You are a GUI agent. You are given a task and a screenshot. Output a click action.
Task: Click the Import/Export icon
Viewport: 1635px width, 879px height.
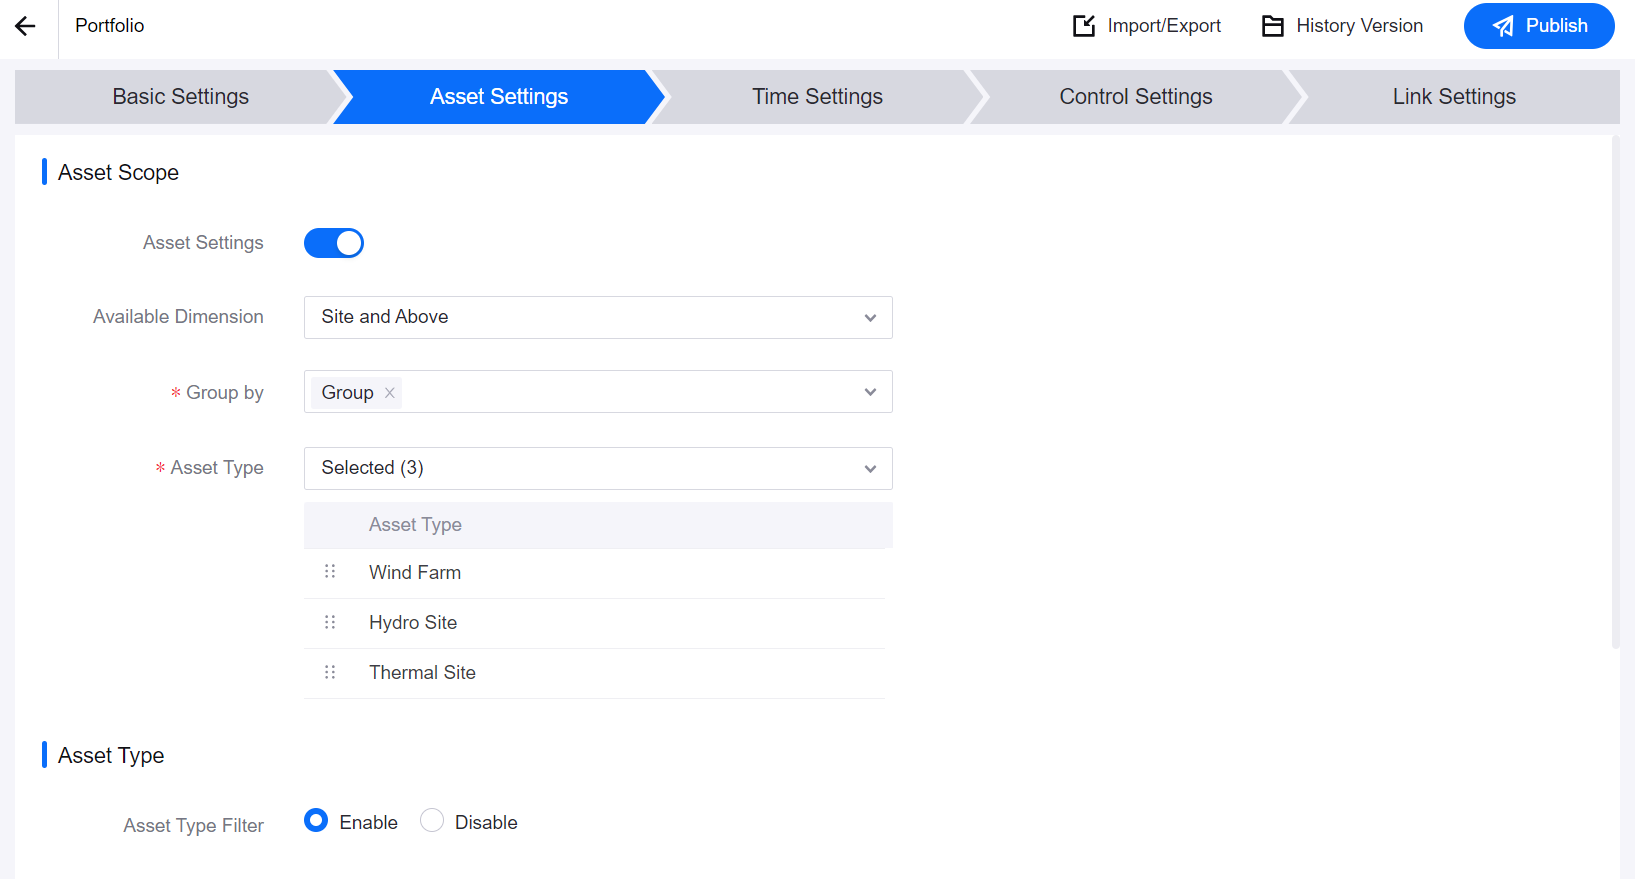[x=1084, y=26]
